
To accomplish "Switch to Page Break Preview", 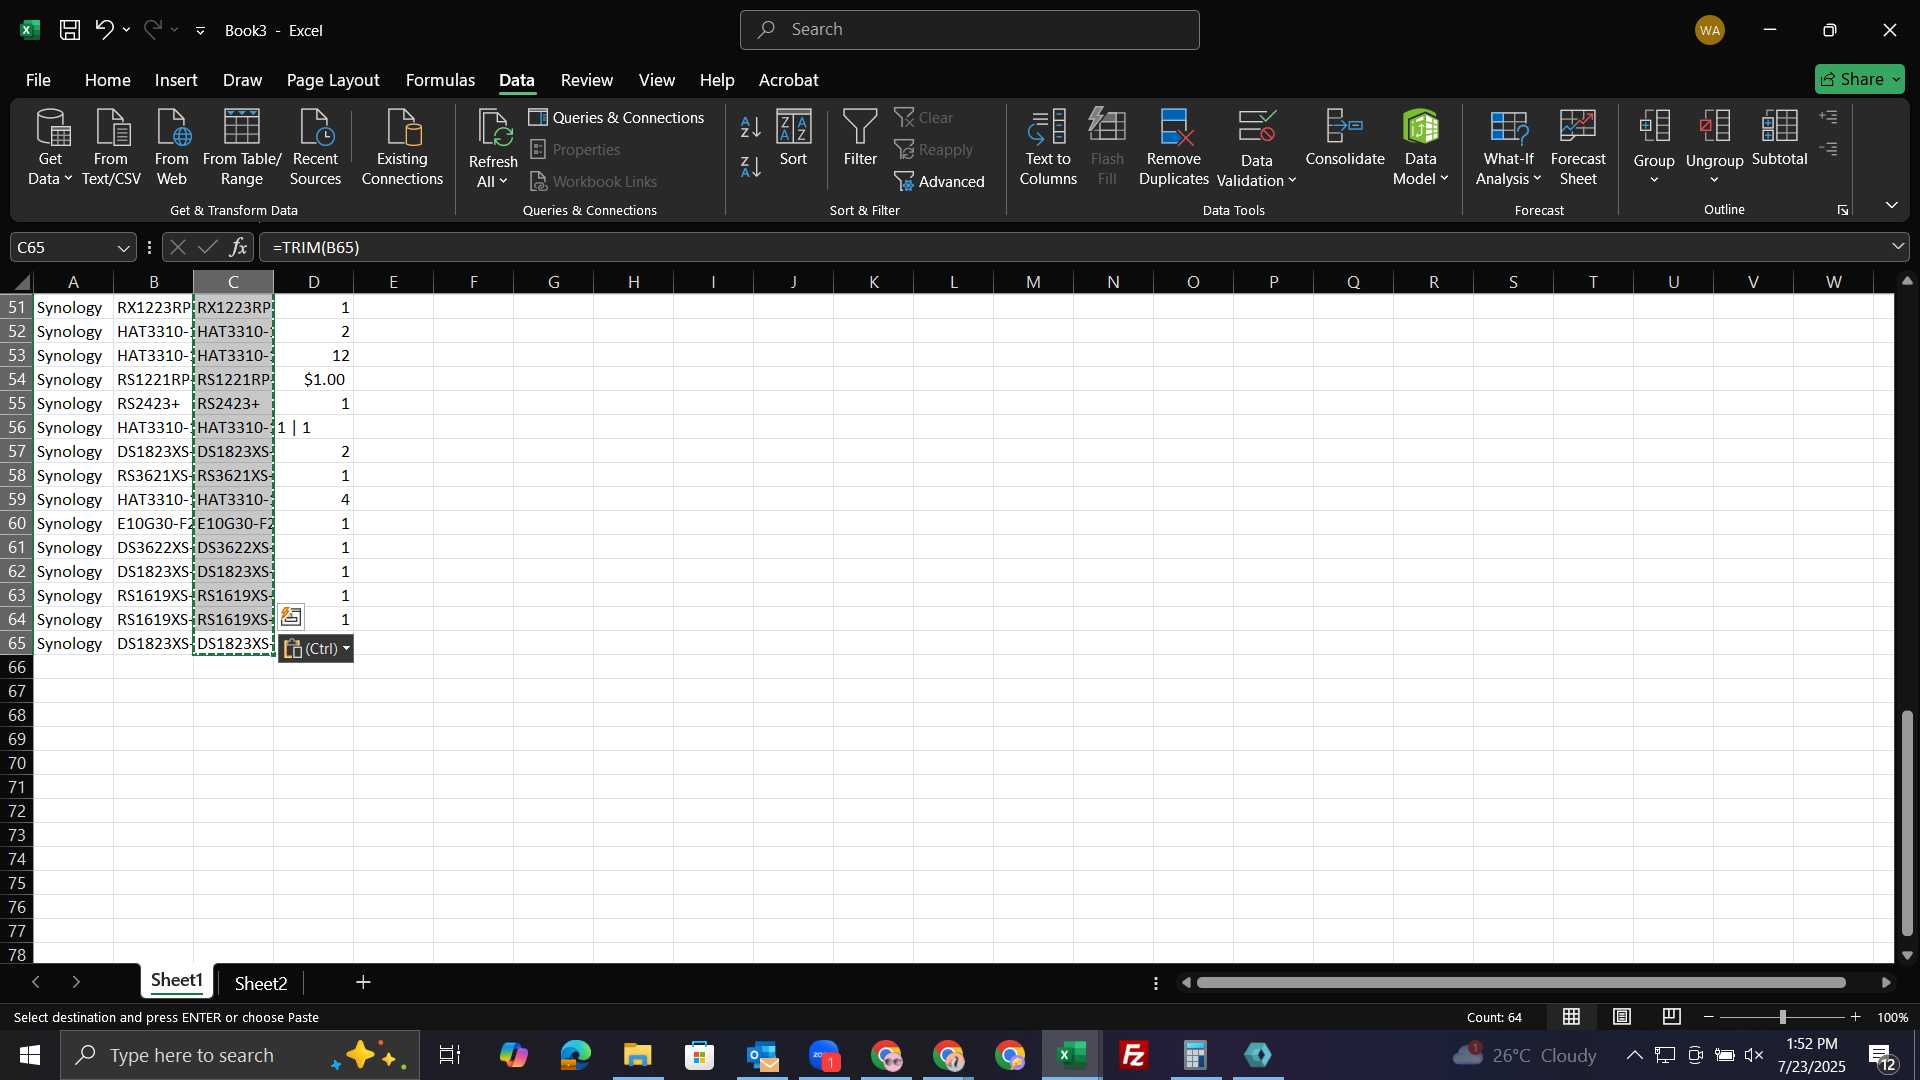I will click(x=1672, y=1017).
